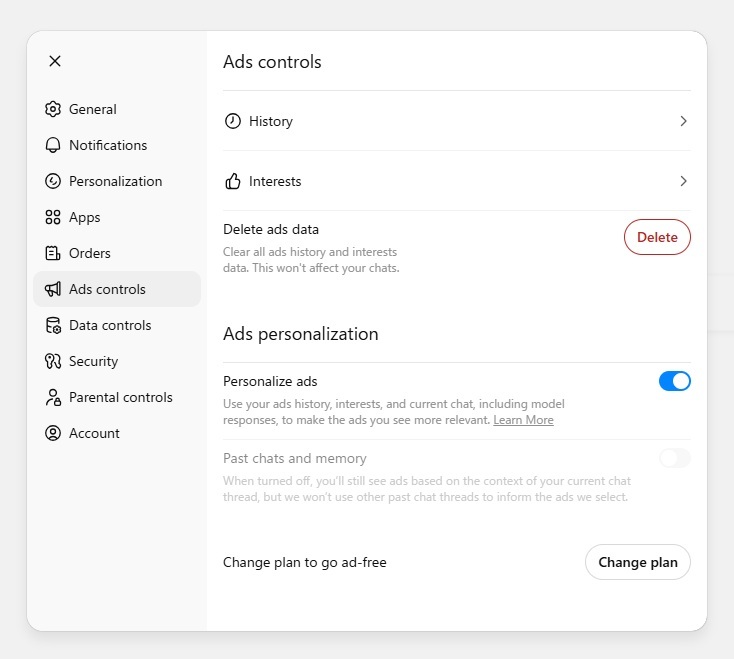The width and height of the screenshot is (734, 659).
Task: Click the Apps grid icon
Action: [53, 217]
